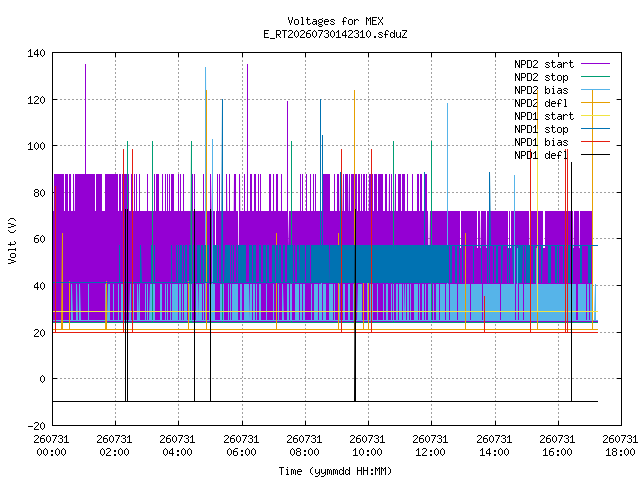Click the 'NPD2 stop' legend label

(541, 77)
